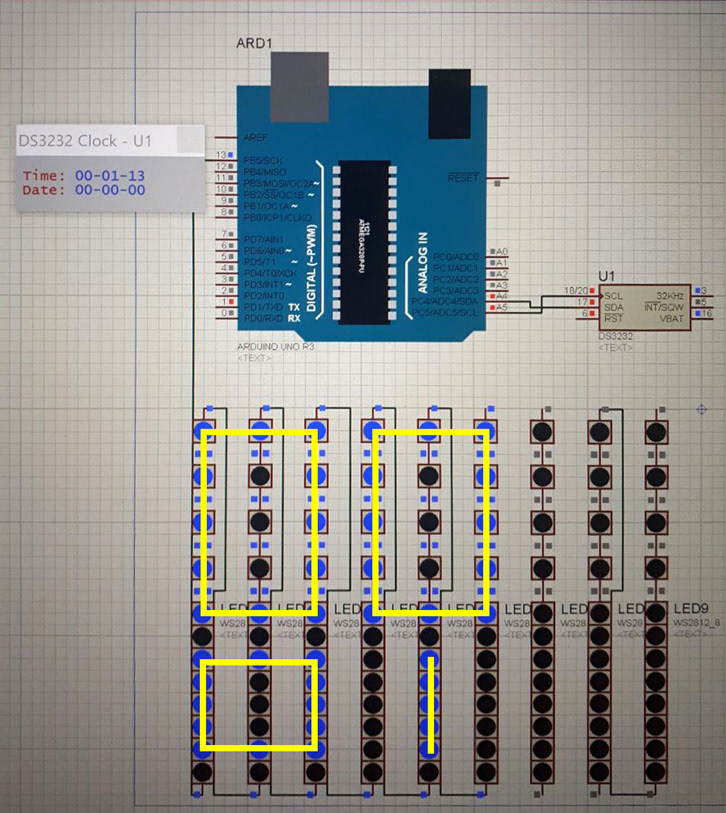The height and width of the screenshot is (813, 726).
Task: Click the black power jack on the Arduino
Action: pyautogui.click(x=450, y=104)
